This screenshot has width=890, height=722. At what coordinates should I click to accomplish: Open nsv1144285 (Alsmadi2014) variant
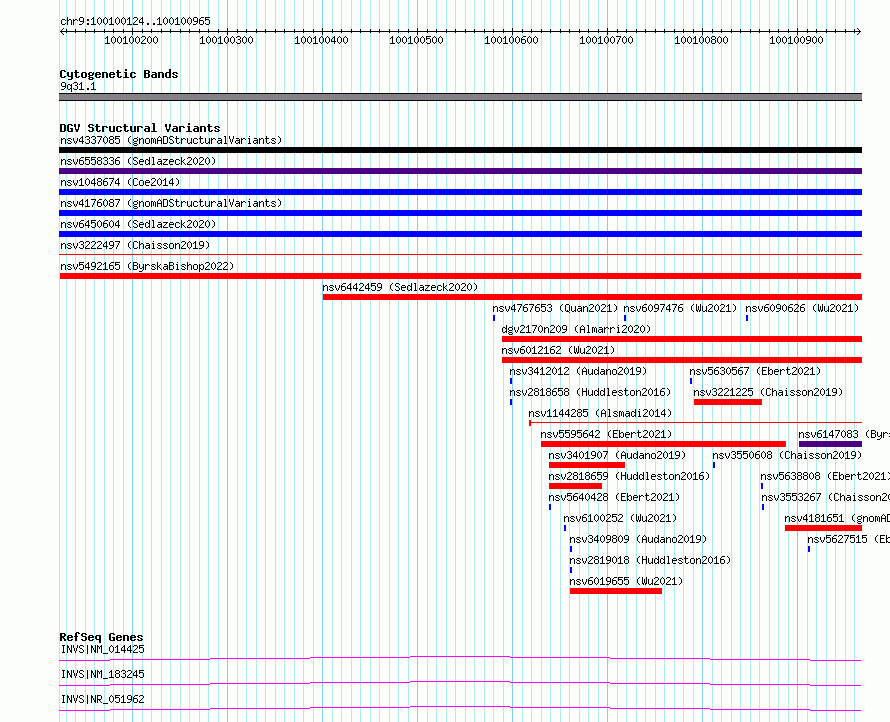(600, 413)
